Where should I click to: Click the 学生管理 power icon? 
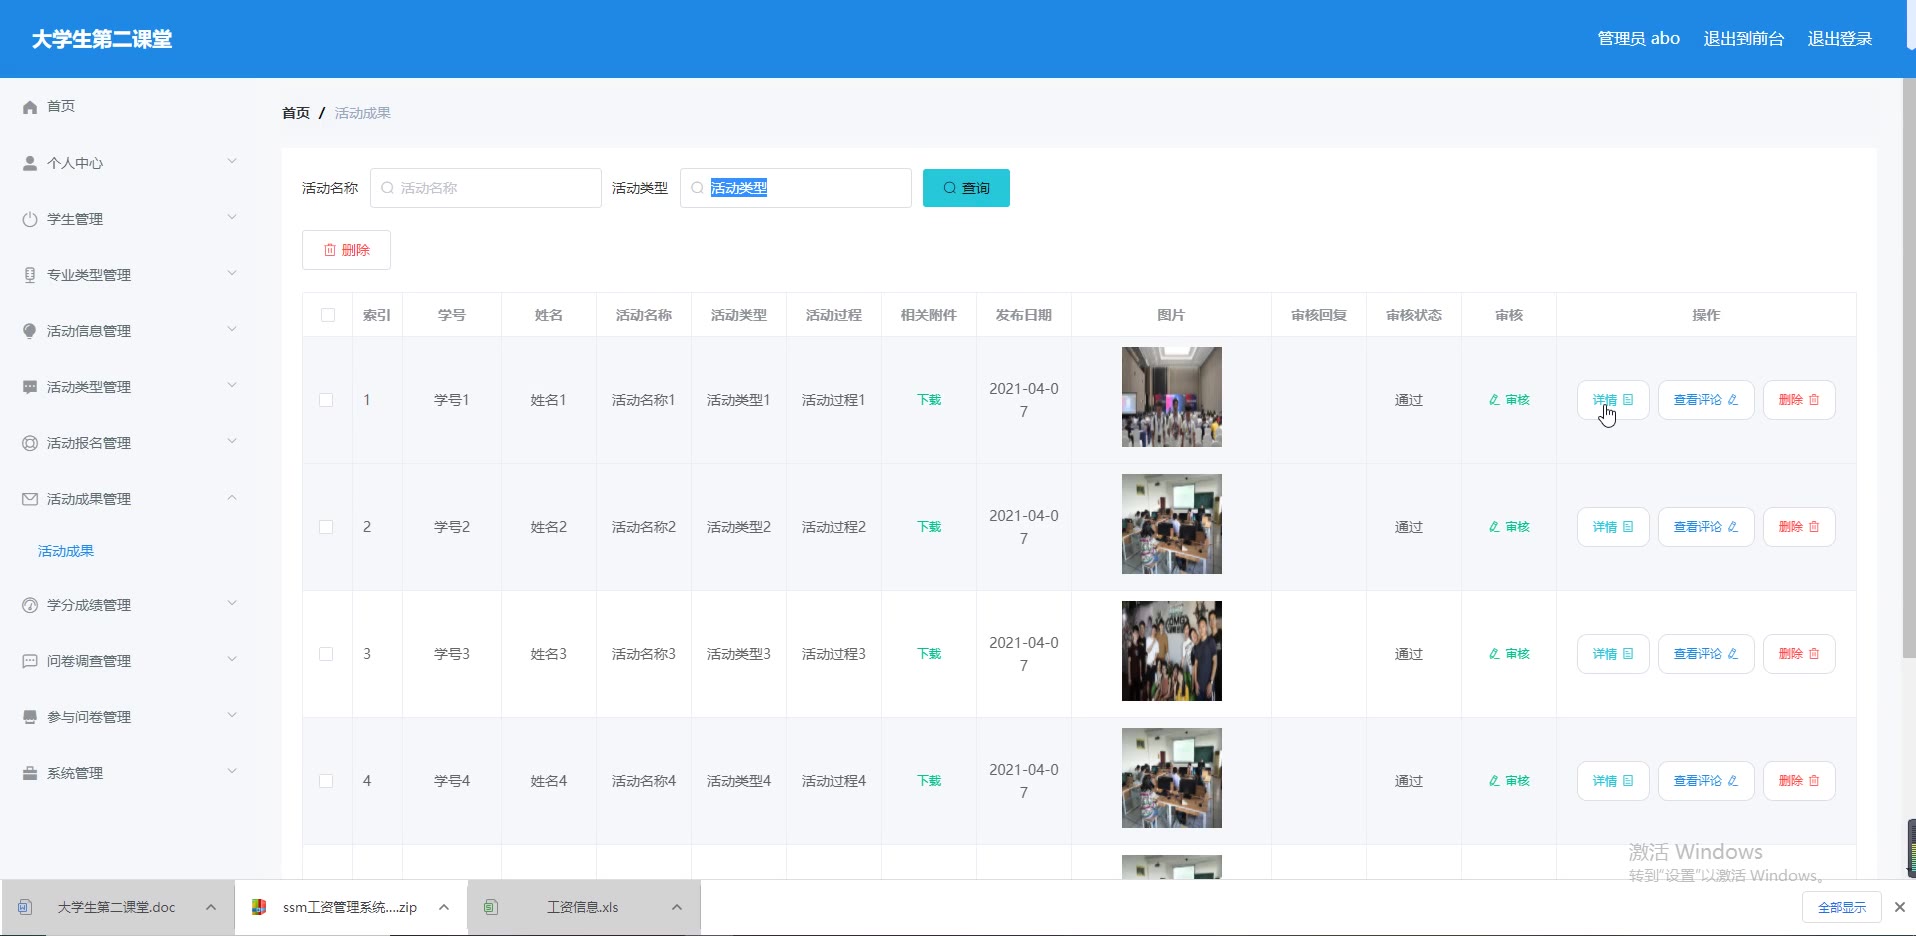30,219
